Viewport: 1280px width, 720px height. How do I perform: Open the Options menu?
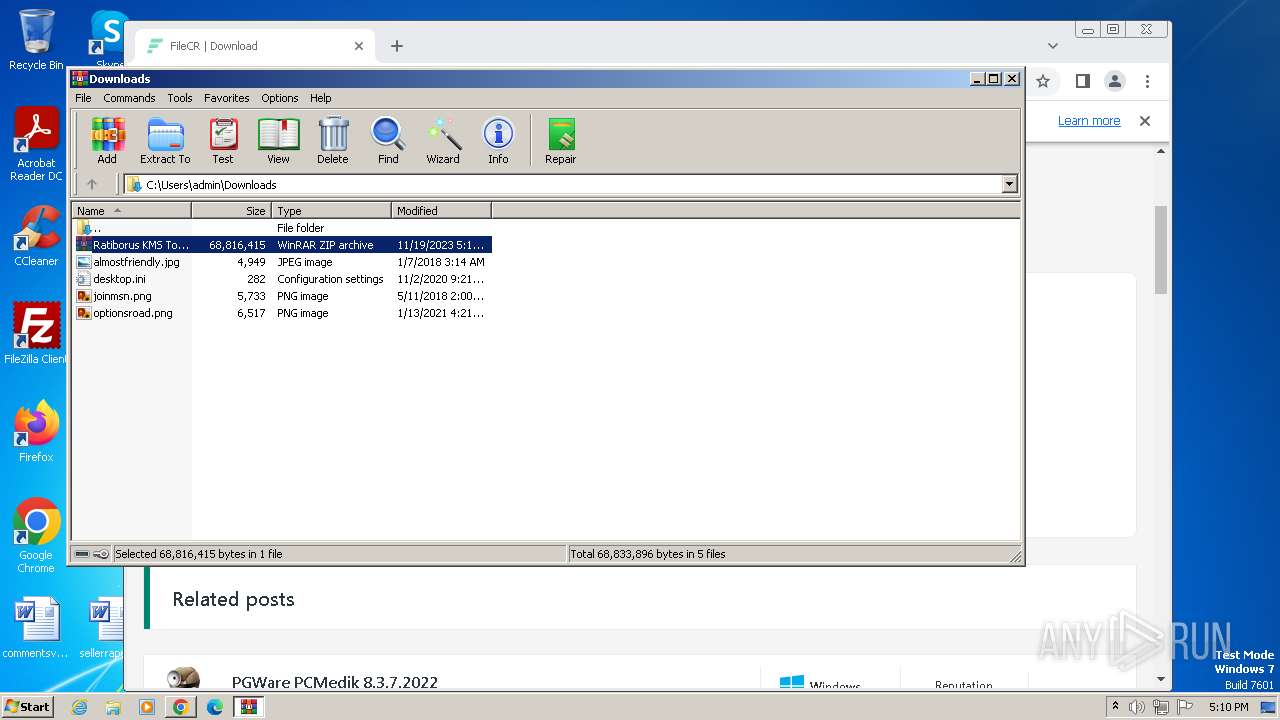click(x=280, y=98)
